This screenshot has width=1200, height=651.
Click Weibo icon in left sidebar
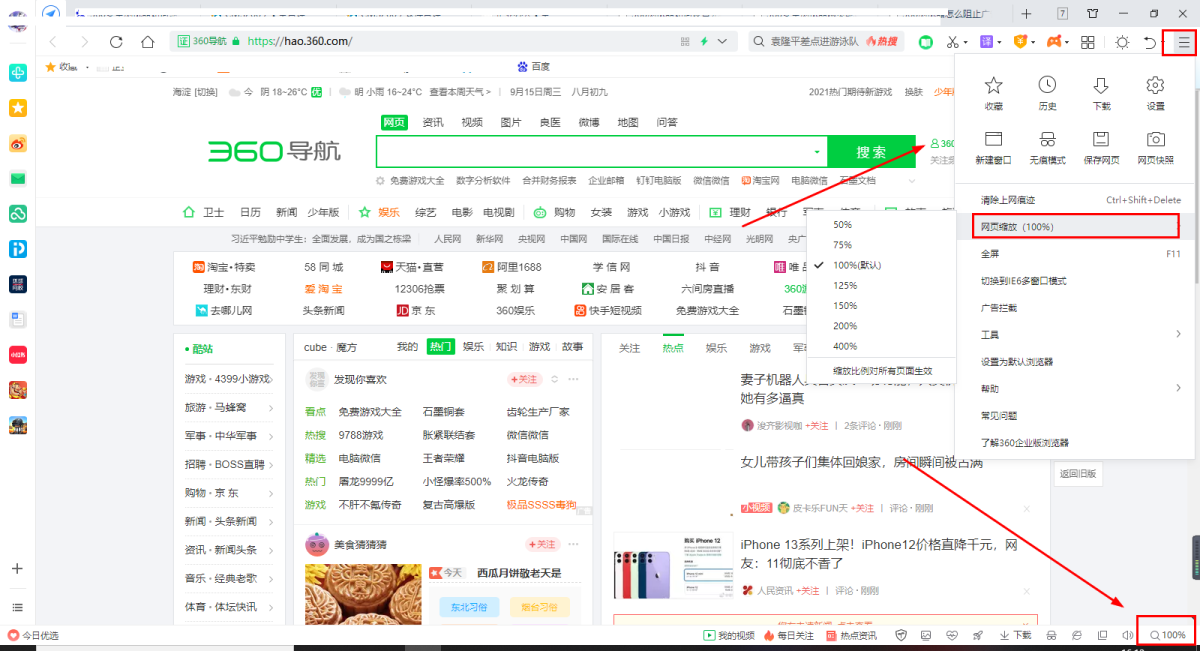(18, 143)
